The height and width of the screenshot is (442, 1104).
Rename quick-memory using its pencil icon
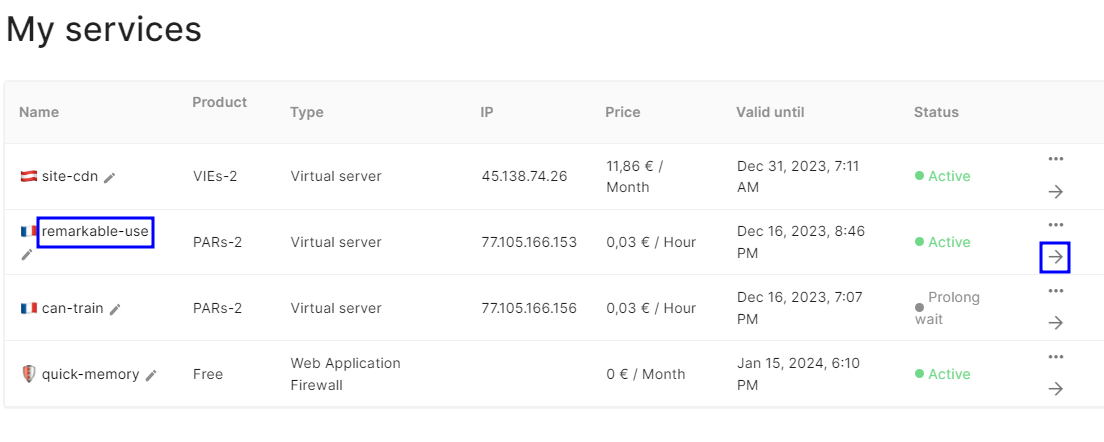151,375
